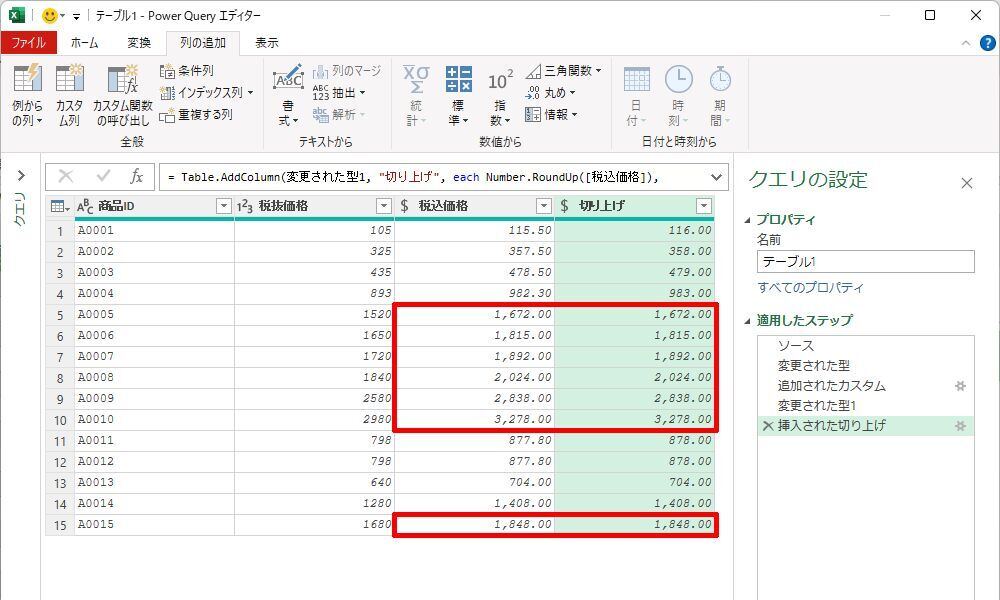Open the File tab (ファイル)
This screenshot has width=1000, height=600.
[29, 43]
